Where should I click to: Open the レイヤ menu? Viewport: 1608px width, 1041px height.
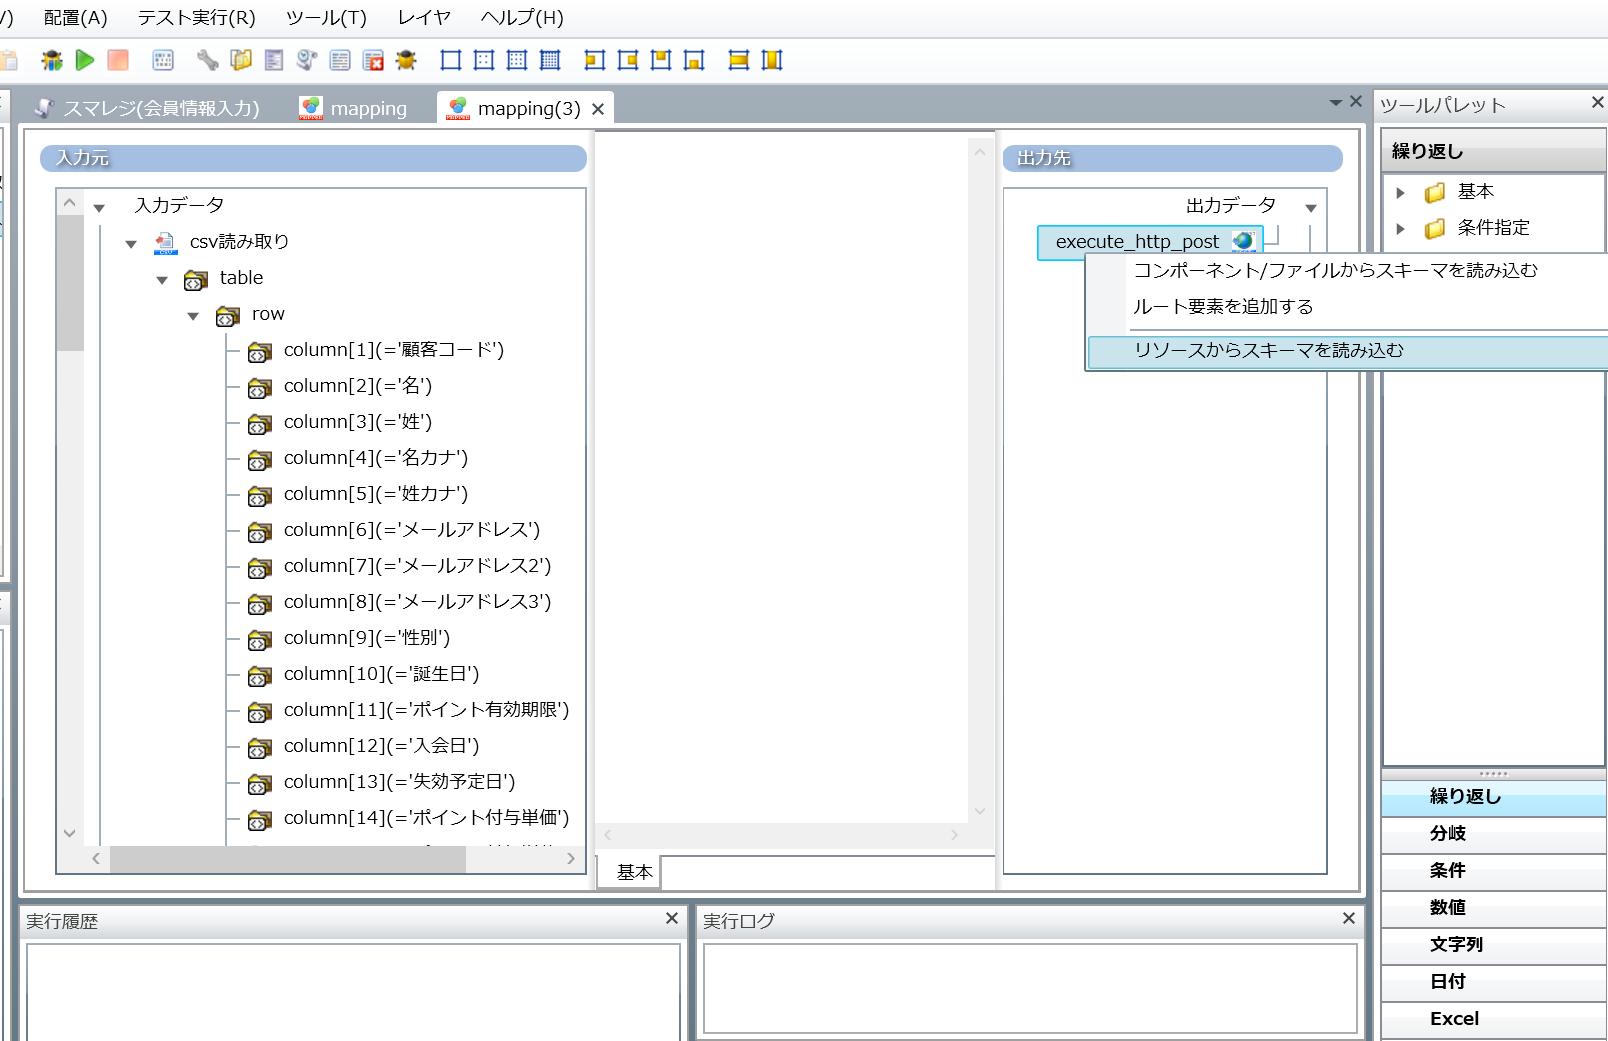click(x=424, y=18)
